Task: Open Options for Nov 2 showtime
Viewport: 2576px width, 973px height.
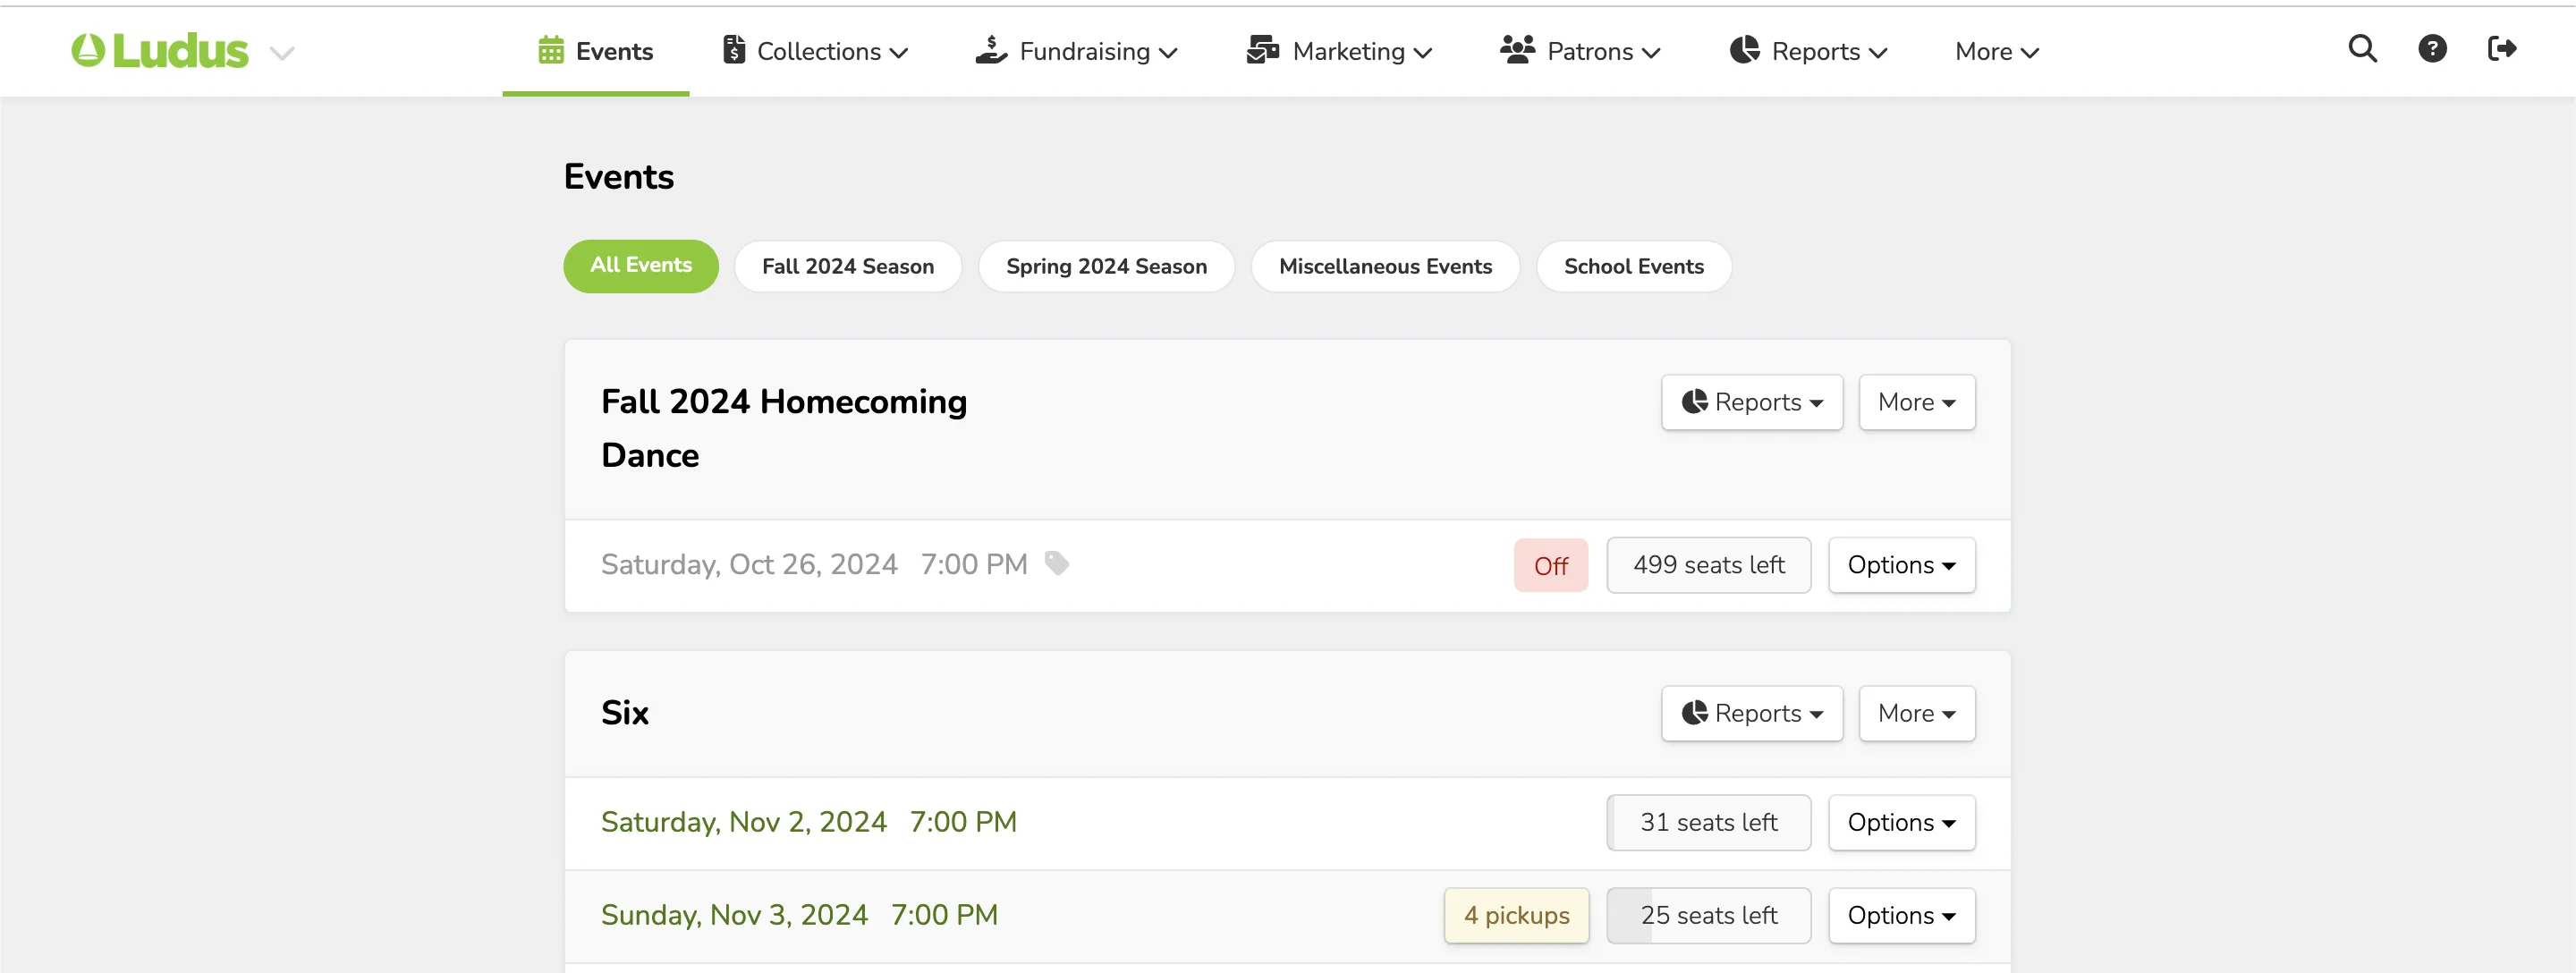Action: (x=1901, y=822)
